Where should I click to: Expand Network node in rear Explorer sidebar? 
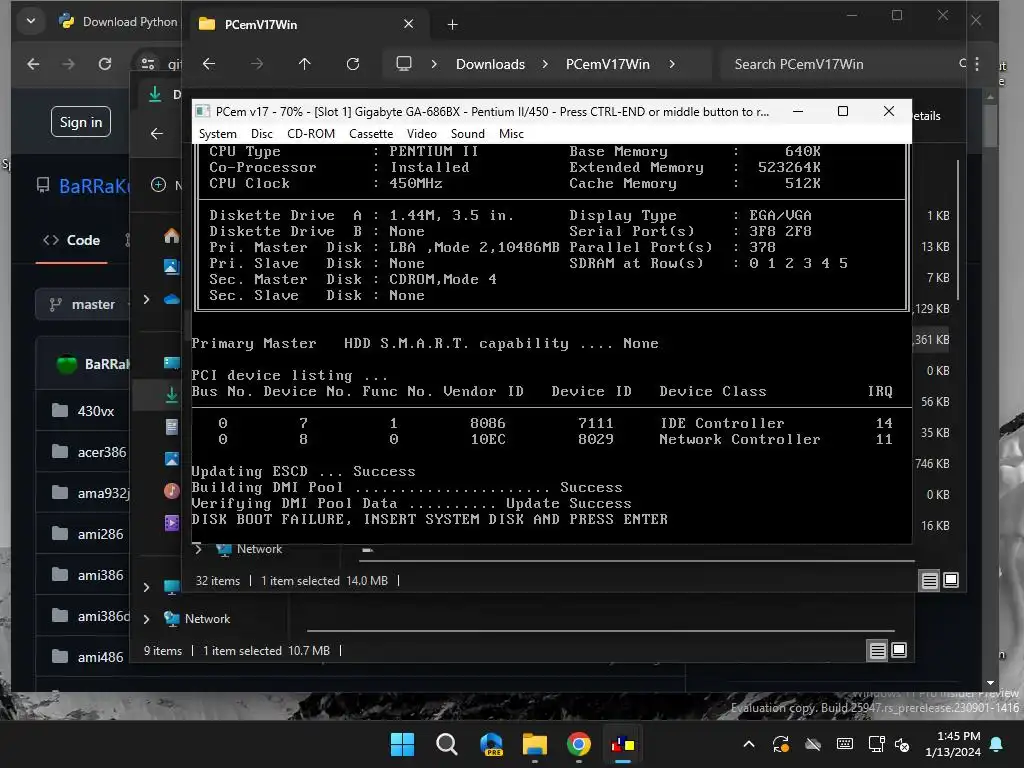point(146,619)
